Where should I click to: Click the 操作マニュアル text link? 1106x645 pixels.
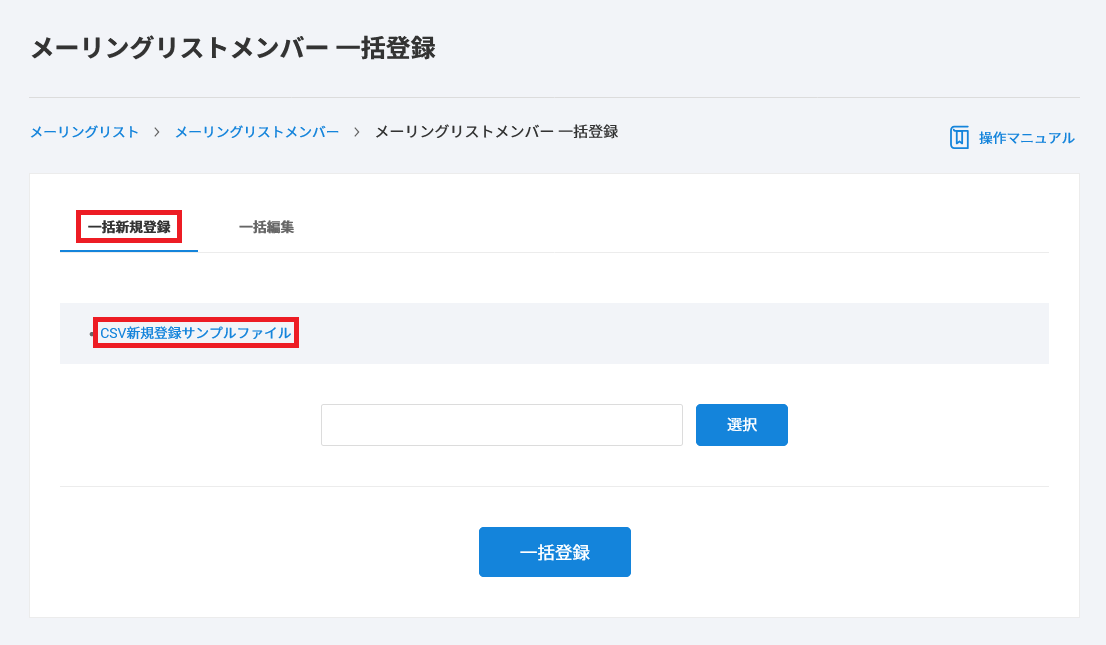1026,138
